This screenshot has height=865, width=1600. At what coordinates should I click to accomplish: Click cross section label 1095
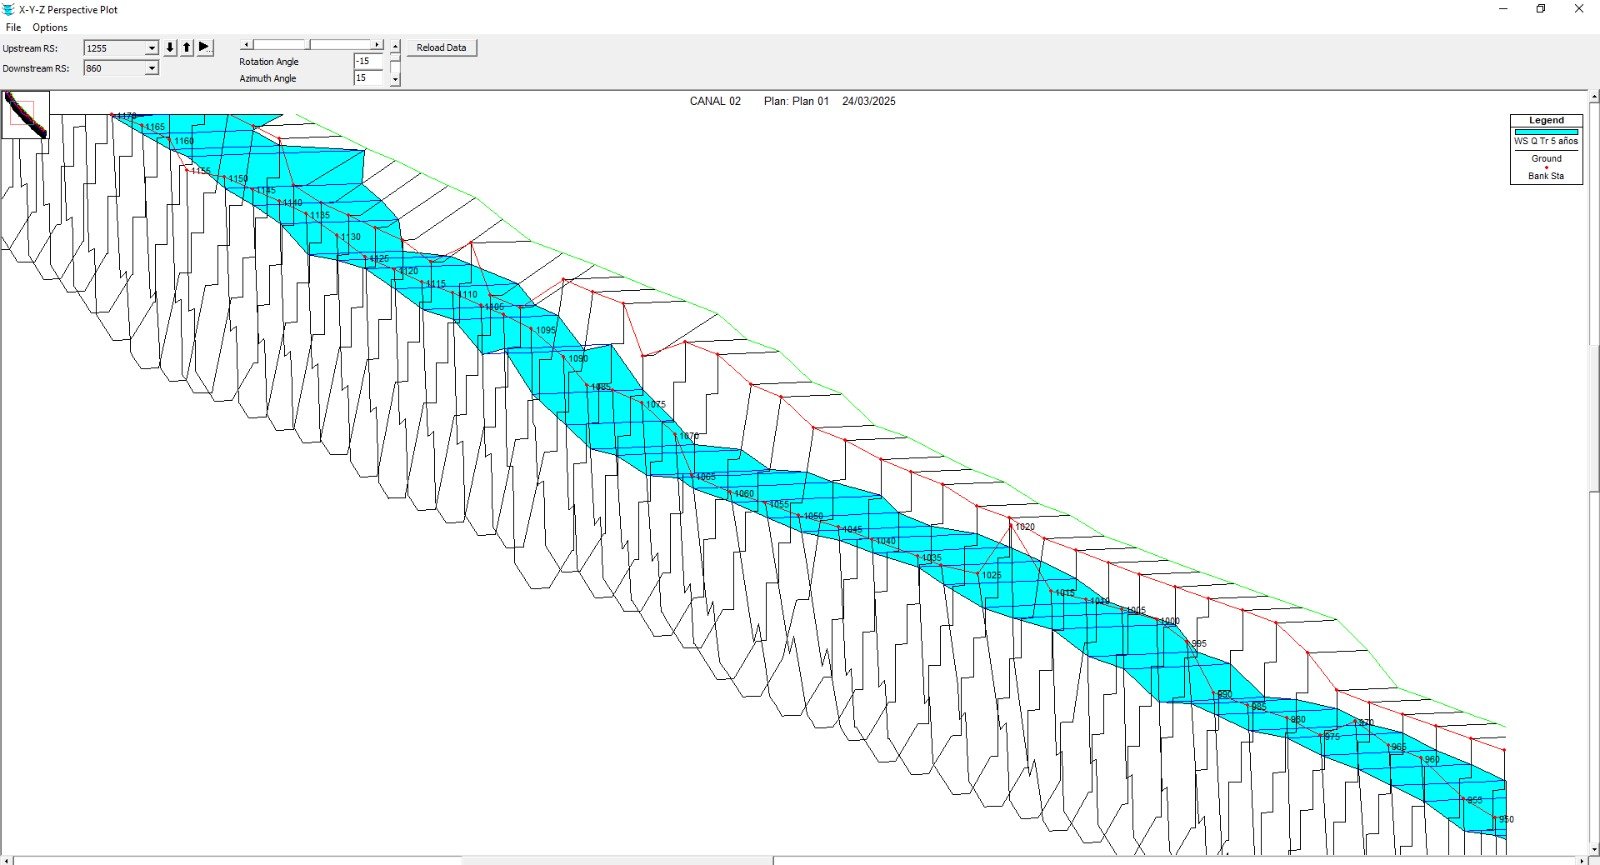click(x=545, y=330)
